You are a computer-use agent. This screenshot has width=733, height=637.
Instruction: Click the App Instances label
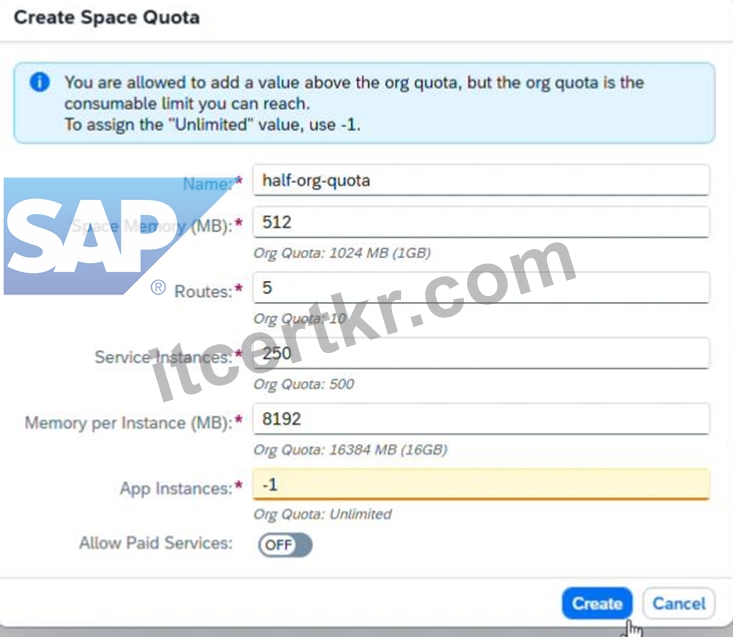click(x=176, y=488)
